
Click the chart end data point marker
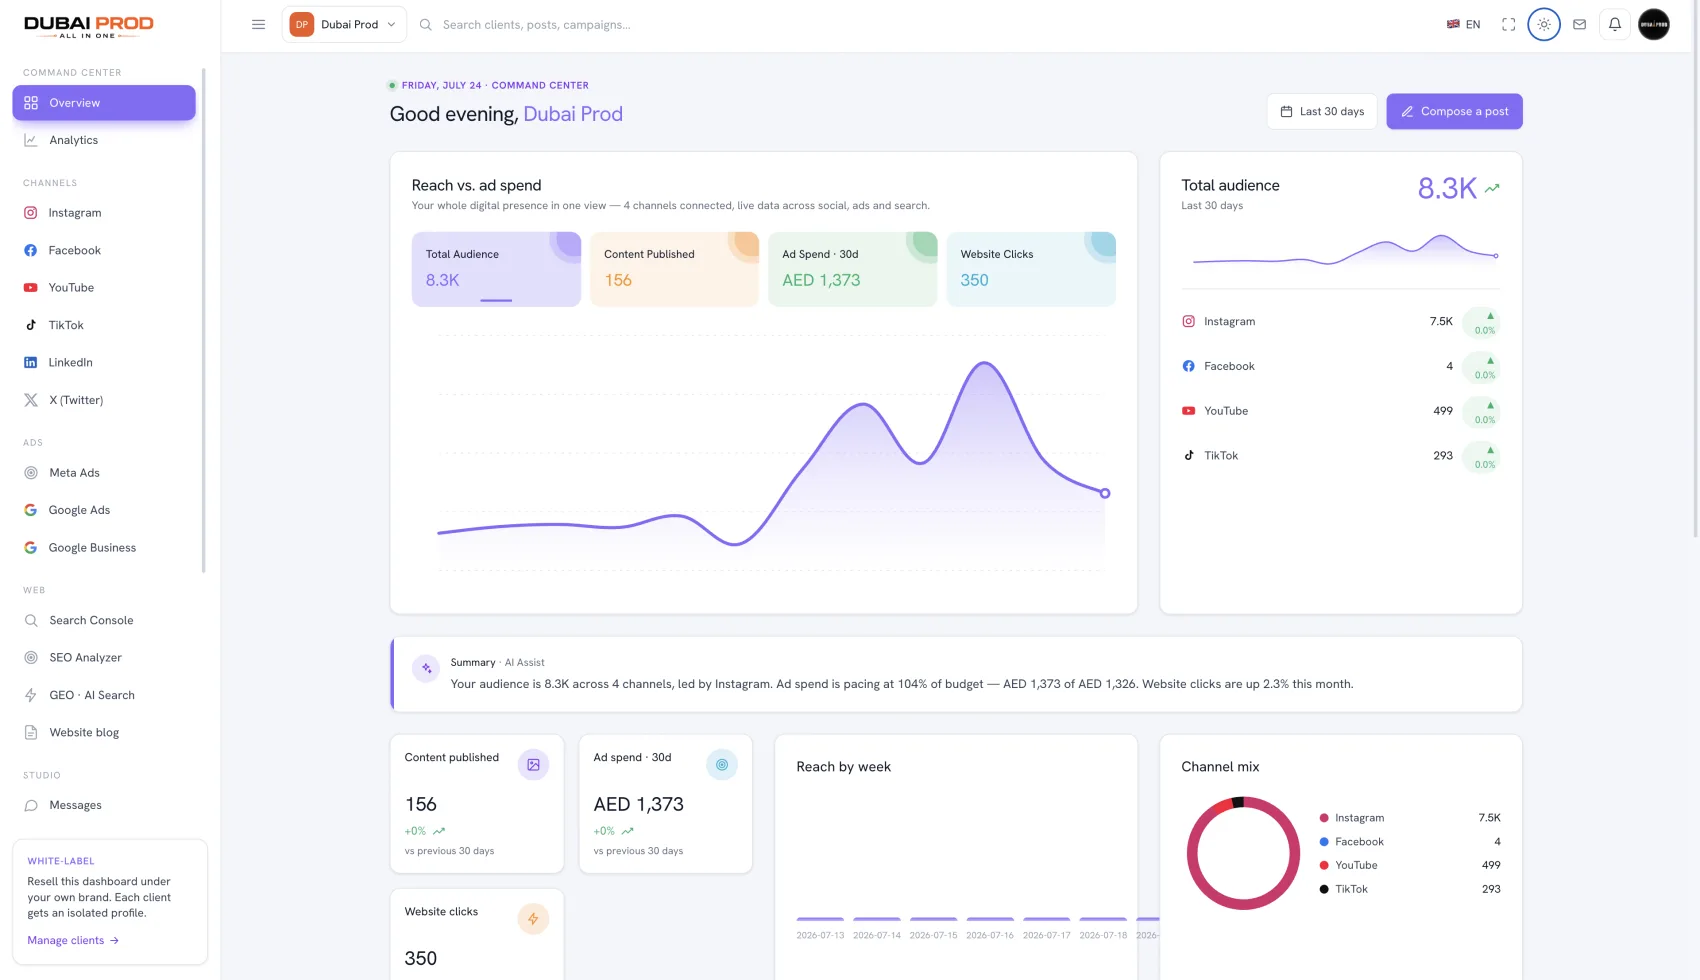[1105, 493]
